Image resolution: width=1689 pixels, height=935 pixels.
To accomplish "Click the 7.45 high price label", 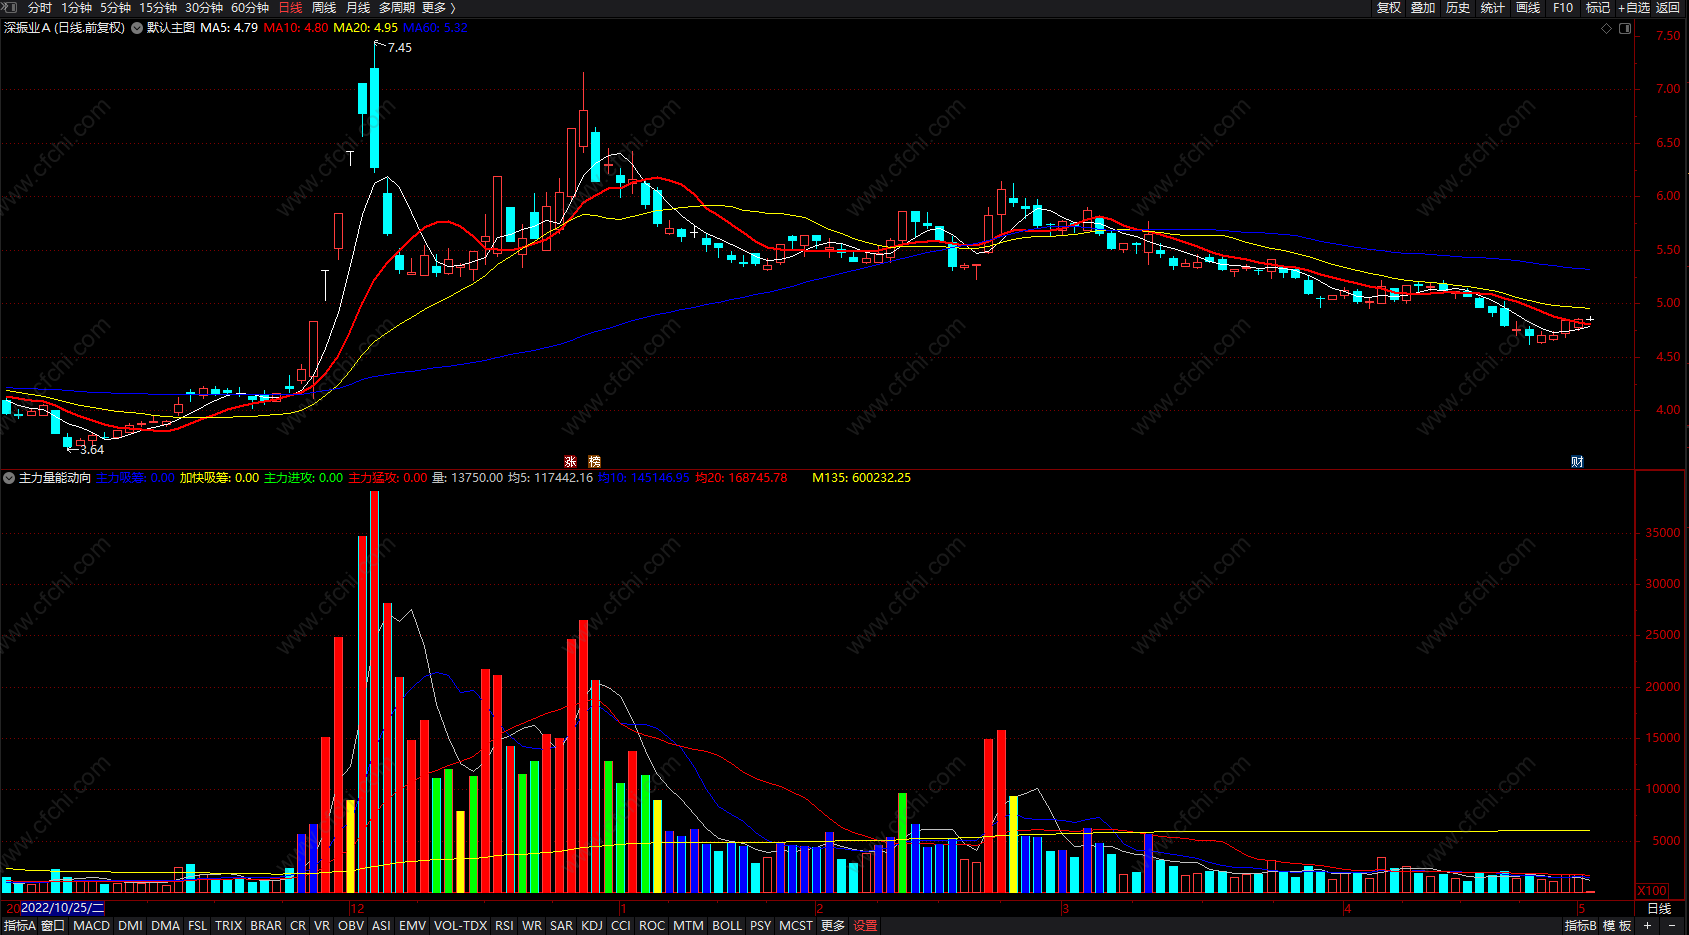I will [399, 47].
